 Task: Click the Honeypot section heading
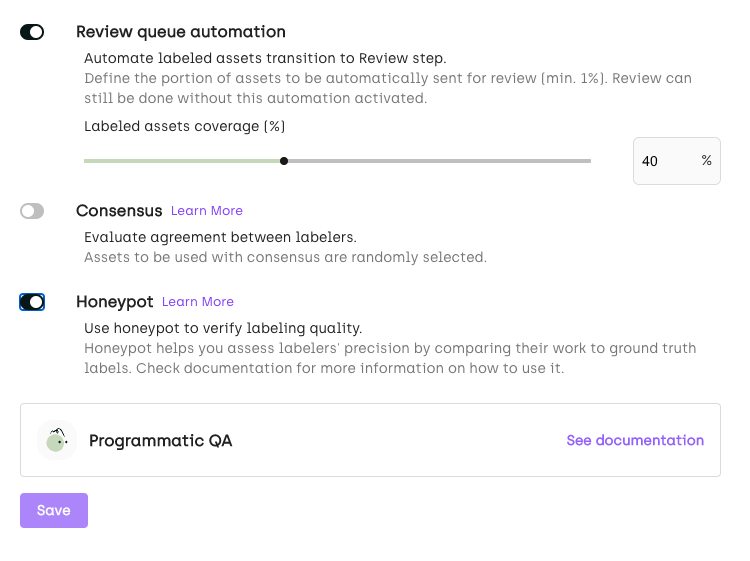coord(114,302)
